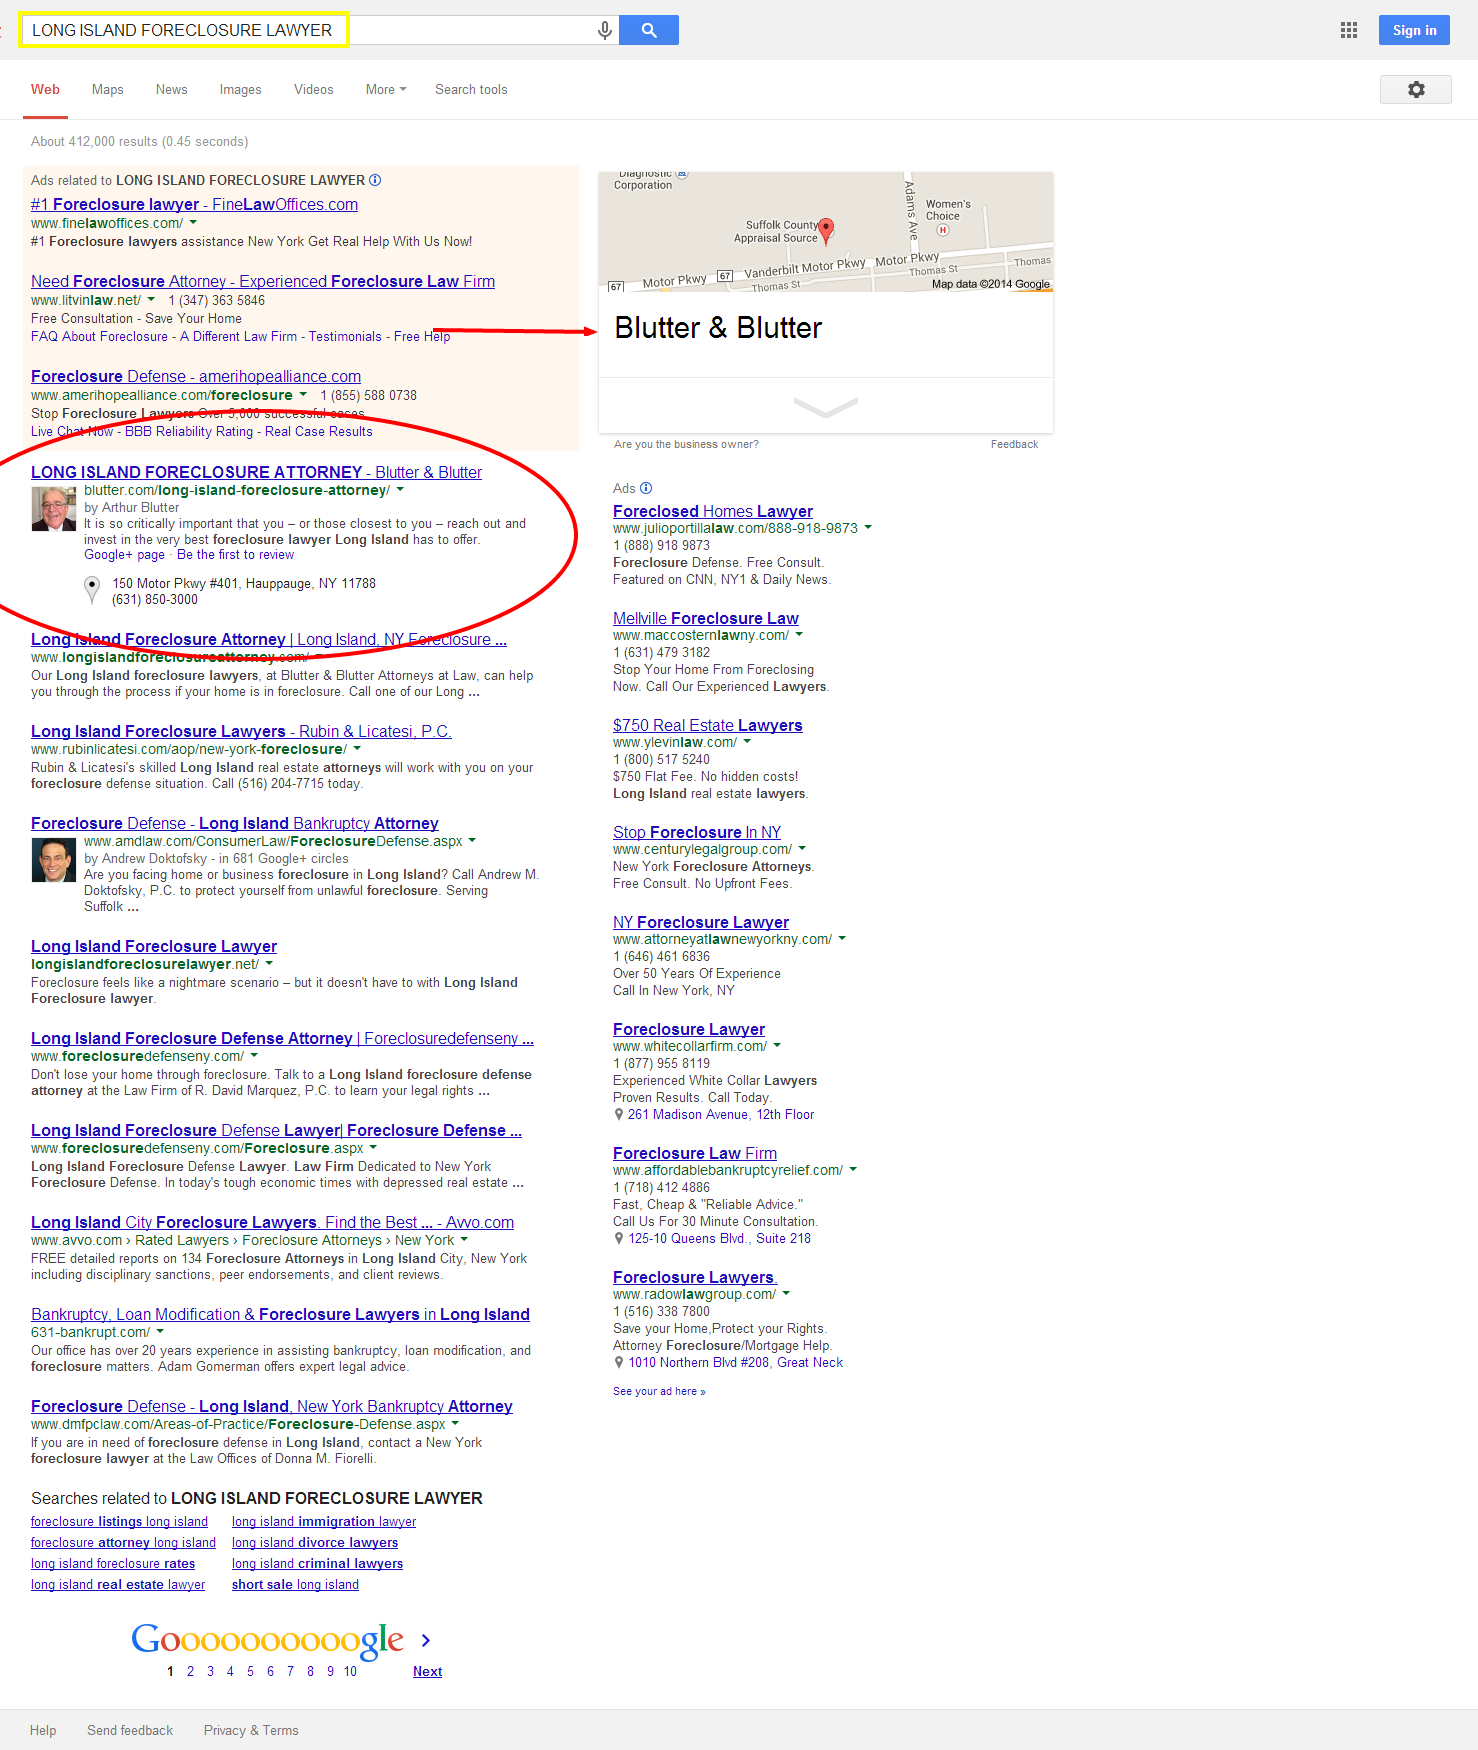Click the info icon next to the right-column Ads label

click(646, 488)
